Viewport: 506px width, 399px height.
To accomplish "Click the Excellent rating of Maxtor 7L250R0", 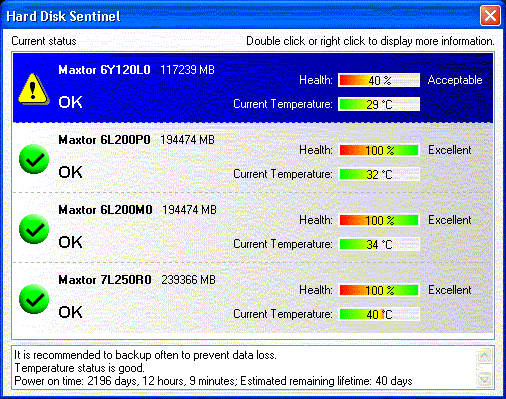I will click(x=450, y=290).
